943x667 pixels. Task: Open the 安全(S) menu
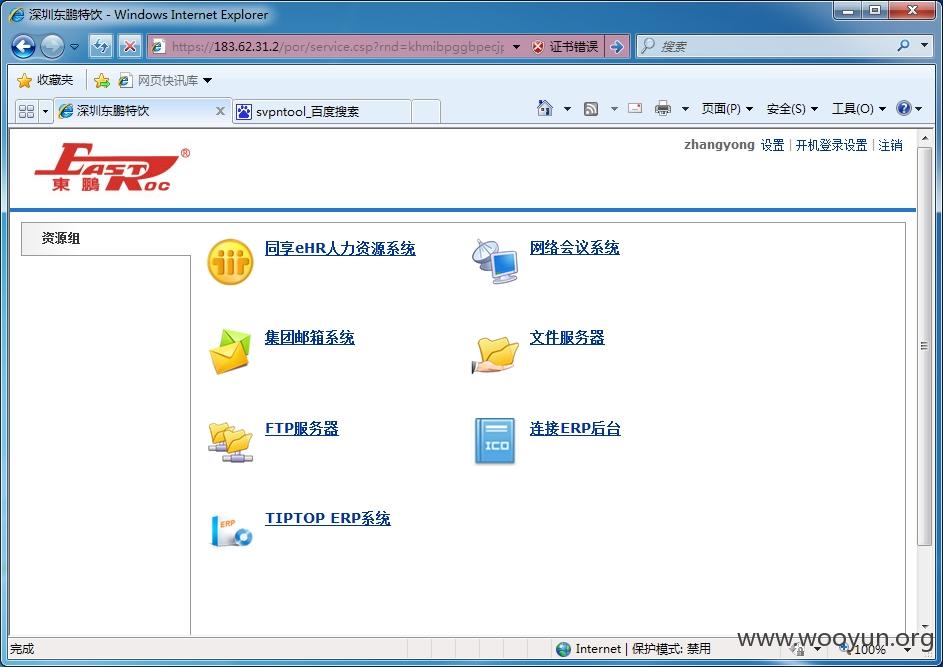[x=792, y=109]
